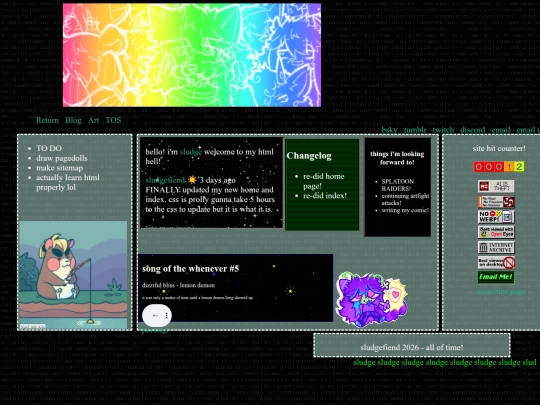The width and height of the screenshot is (540, 405).
Task: Open audio player three-dot options menu
Action: pyautogui.click(x=166, y=315)
